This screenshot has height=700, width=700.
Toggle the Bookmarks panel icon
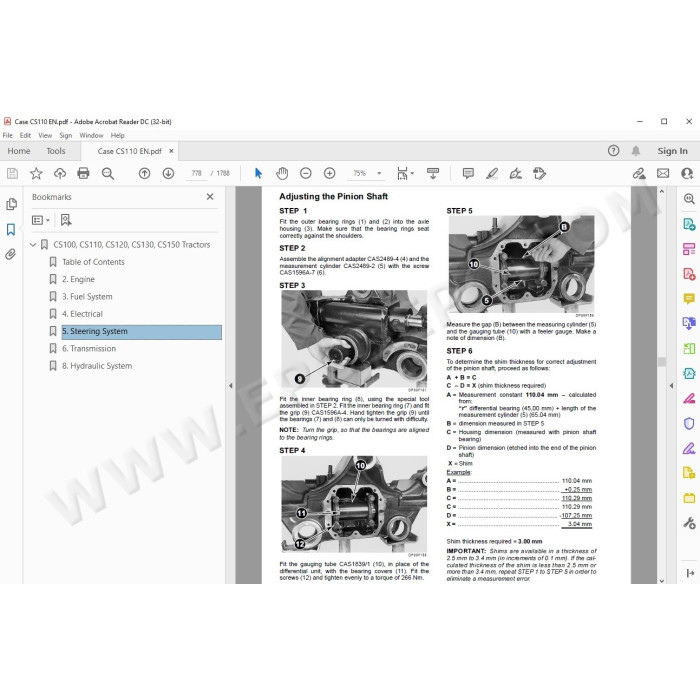pyautogui.click(x=11, y=229)
